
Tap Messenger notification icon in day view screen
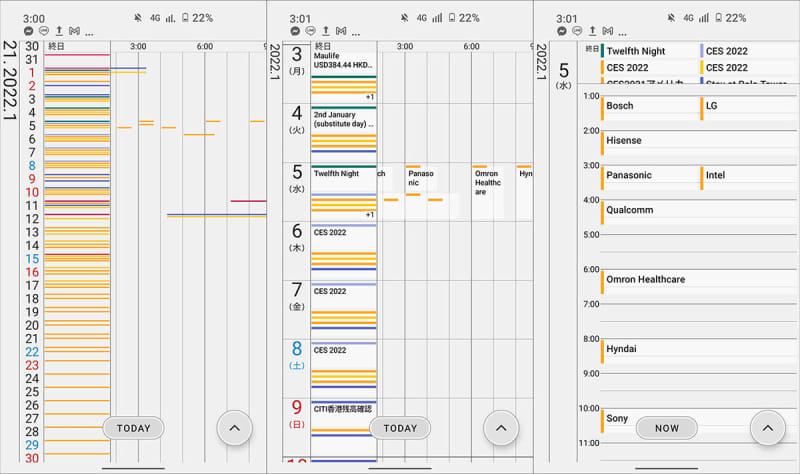coord(562,31)
